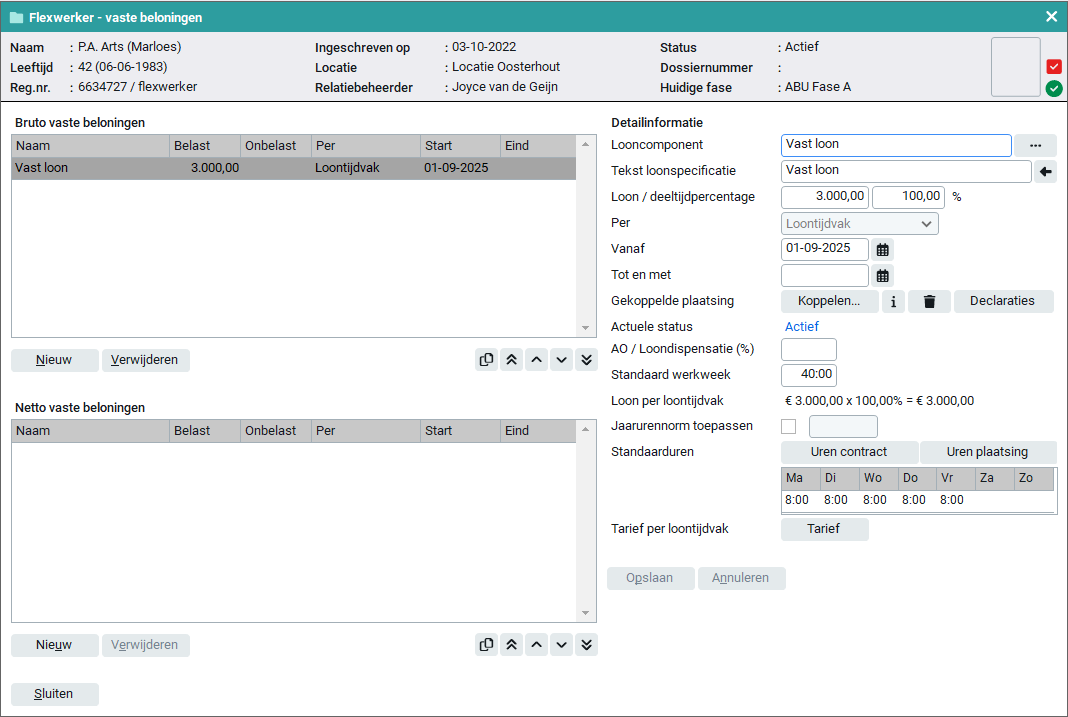Click the trash icon for Gekoppelde plaatsing
Screen dimensions: 1068x717
[x=929, y=301]
